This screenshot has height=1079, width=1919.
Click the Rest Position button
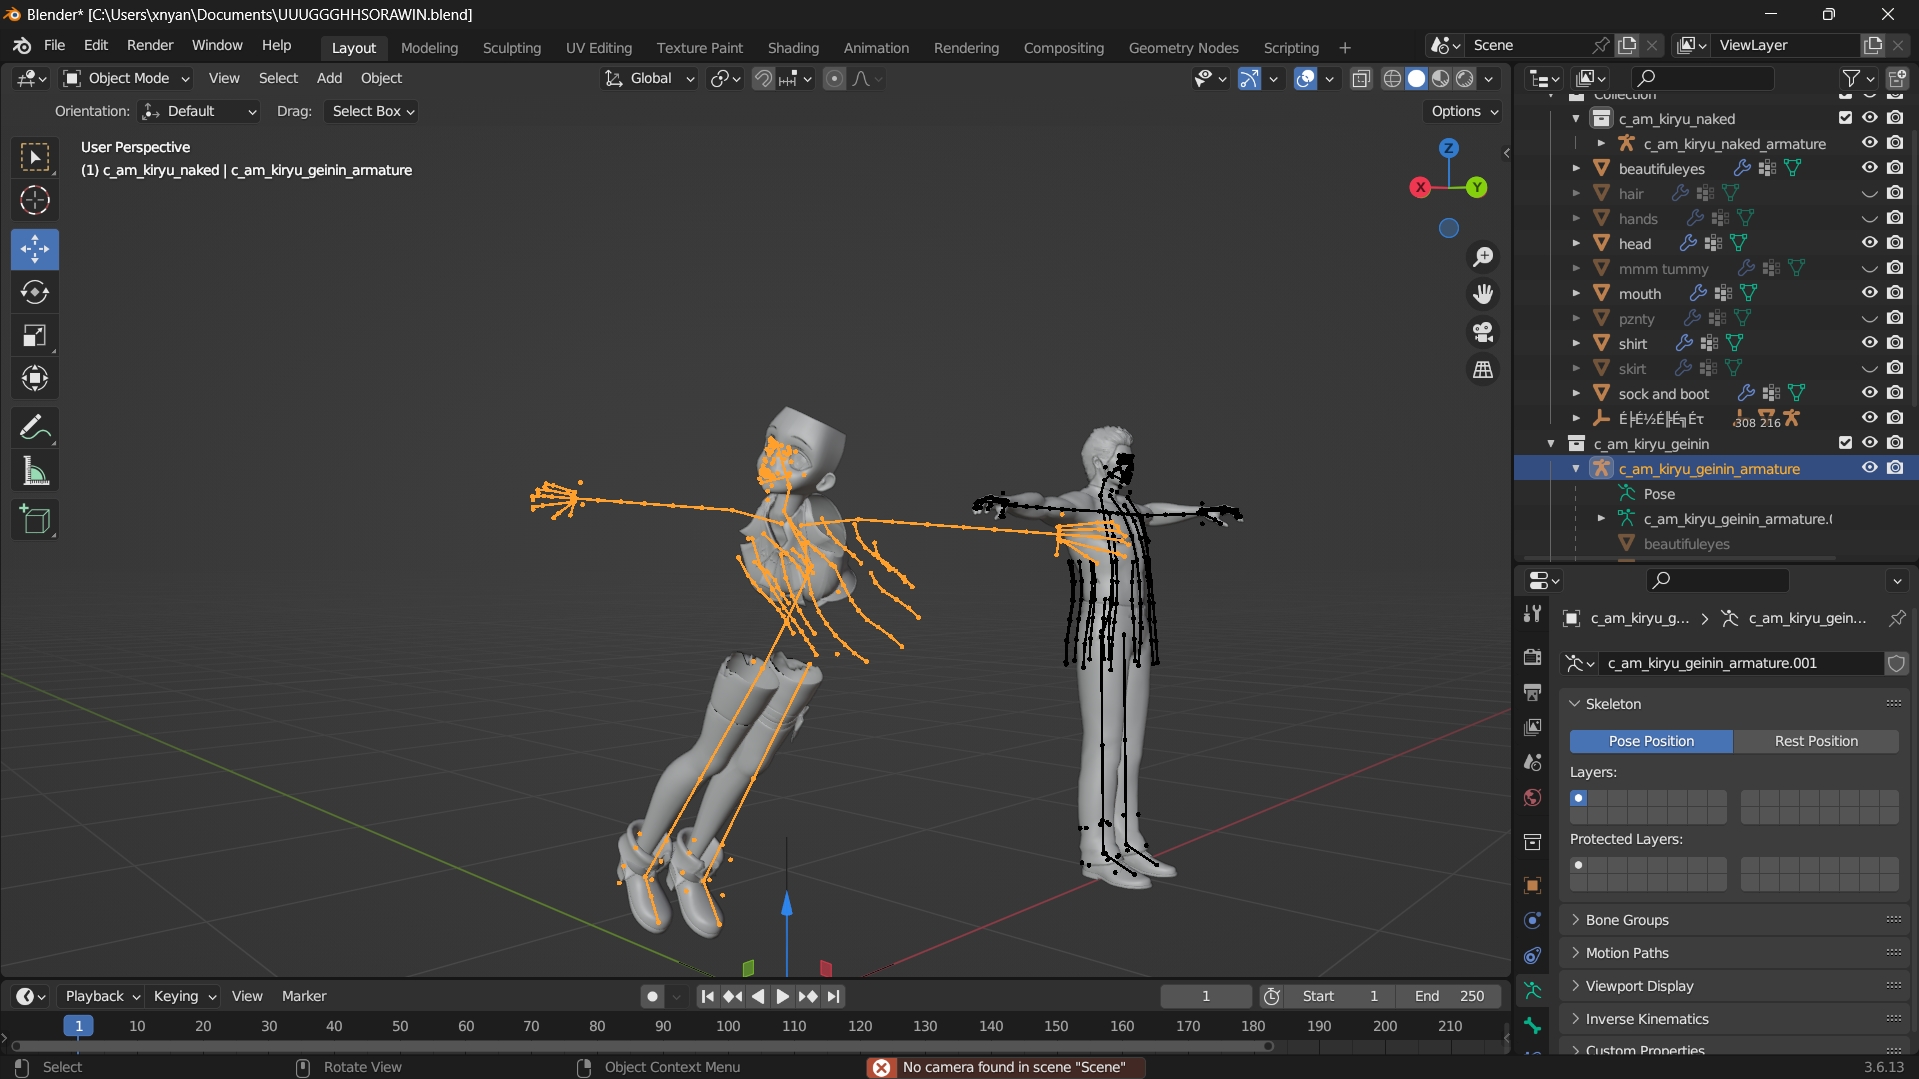tap(1815, 741)
